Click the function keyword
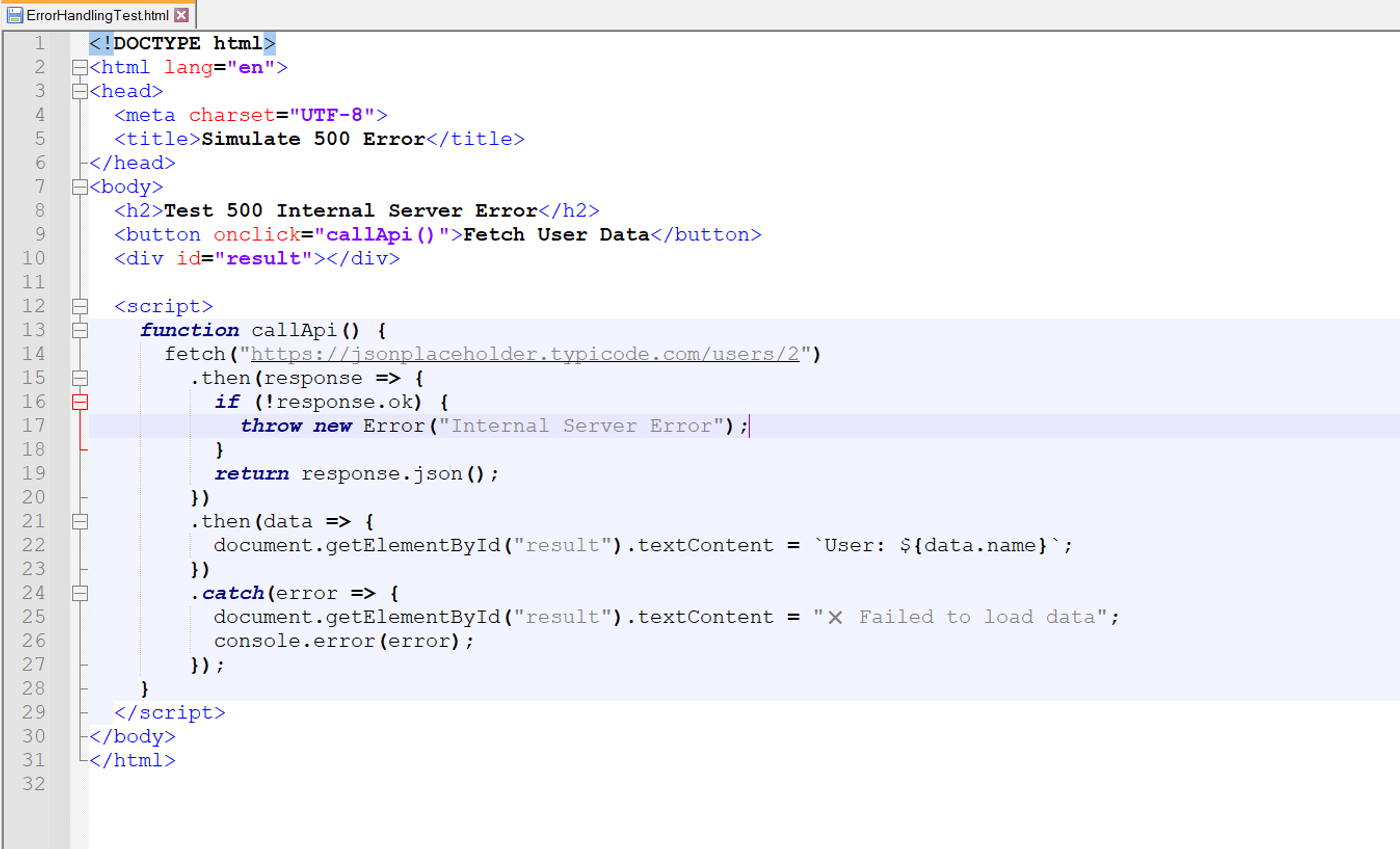 [189, 331]
